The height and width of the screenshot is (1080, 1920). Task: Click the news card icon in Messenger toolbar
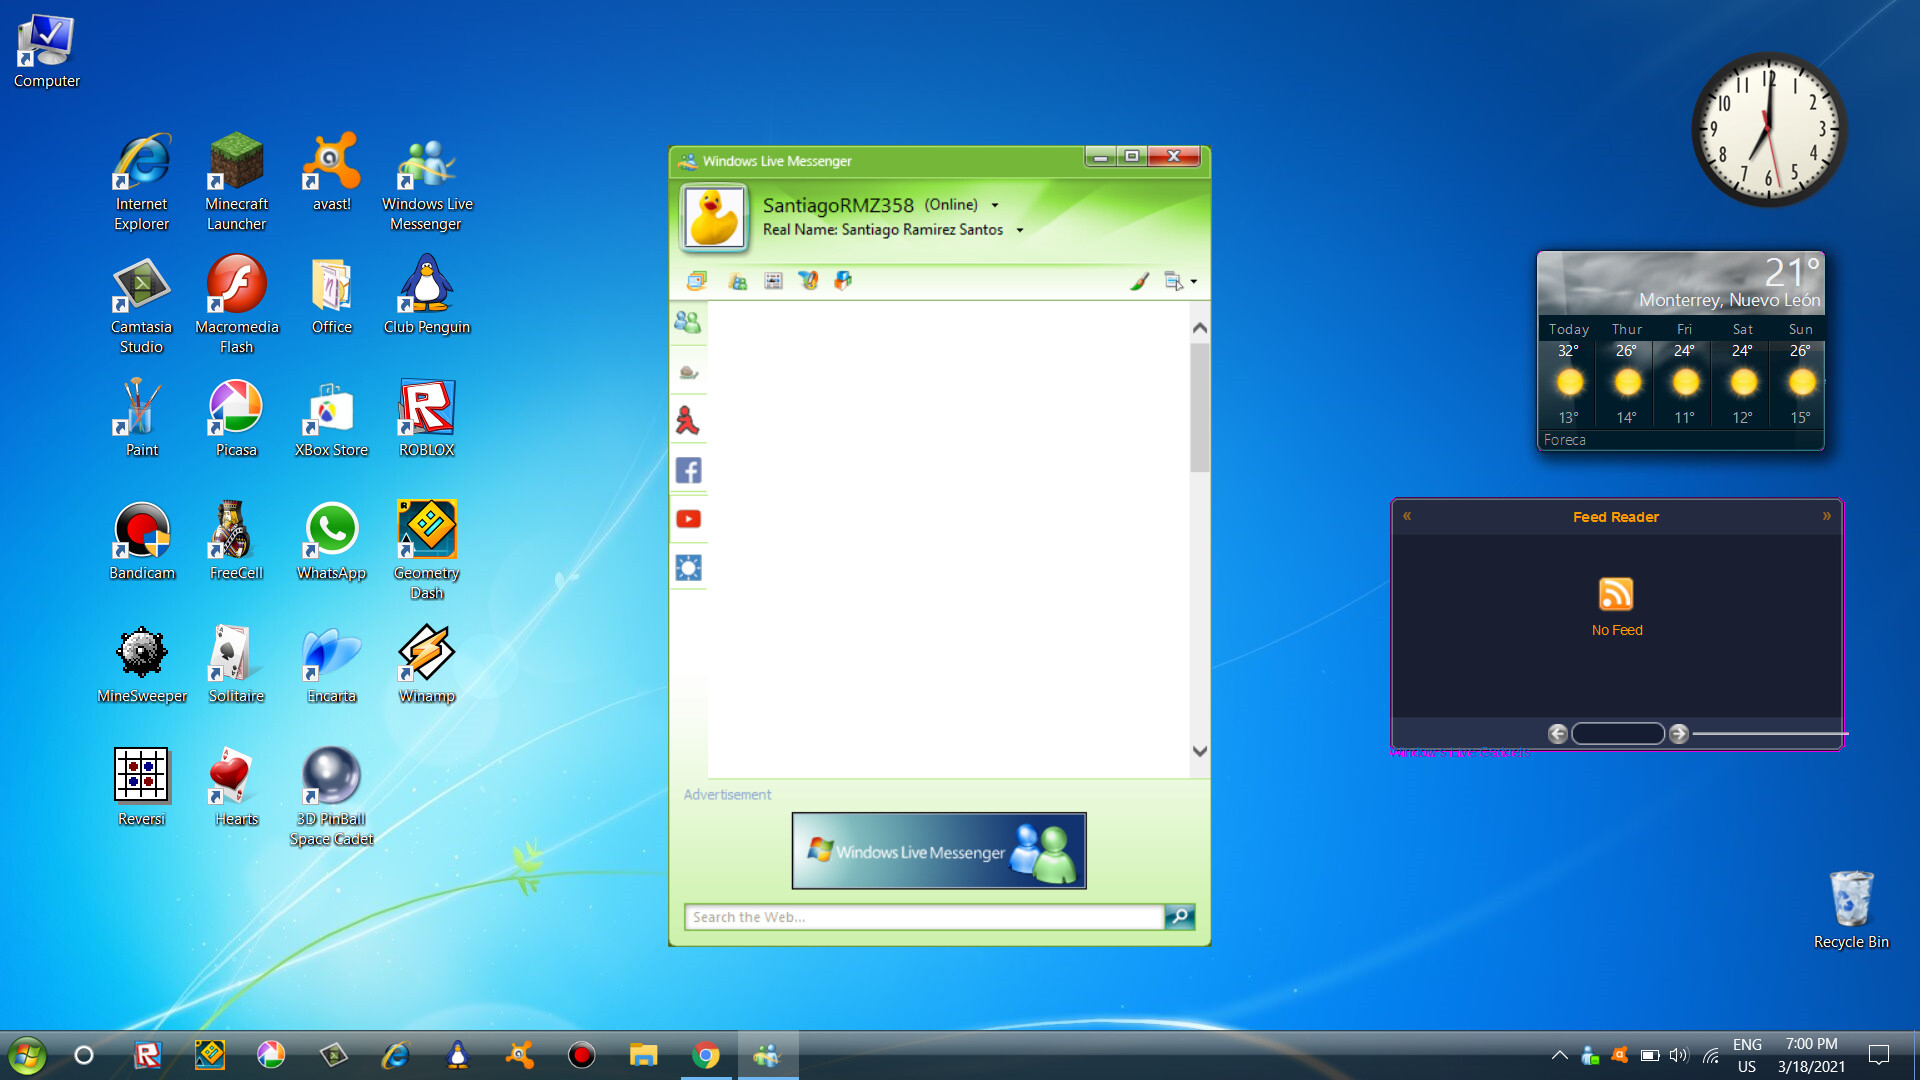(773, 281)
